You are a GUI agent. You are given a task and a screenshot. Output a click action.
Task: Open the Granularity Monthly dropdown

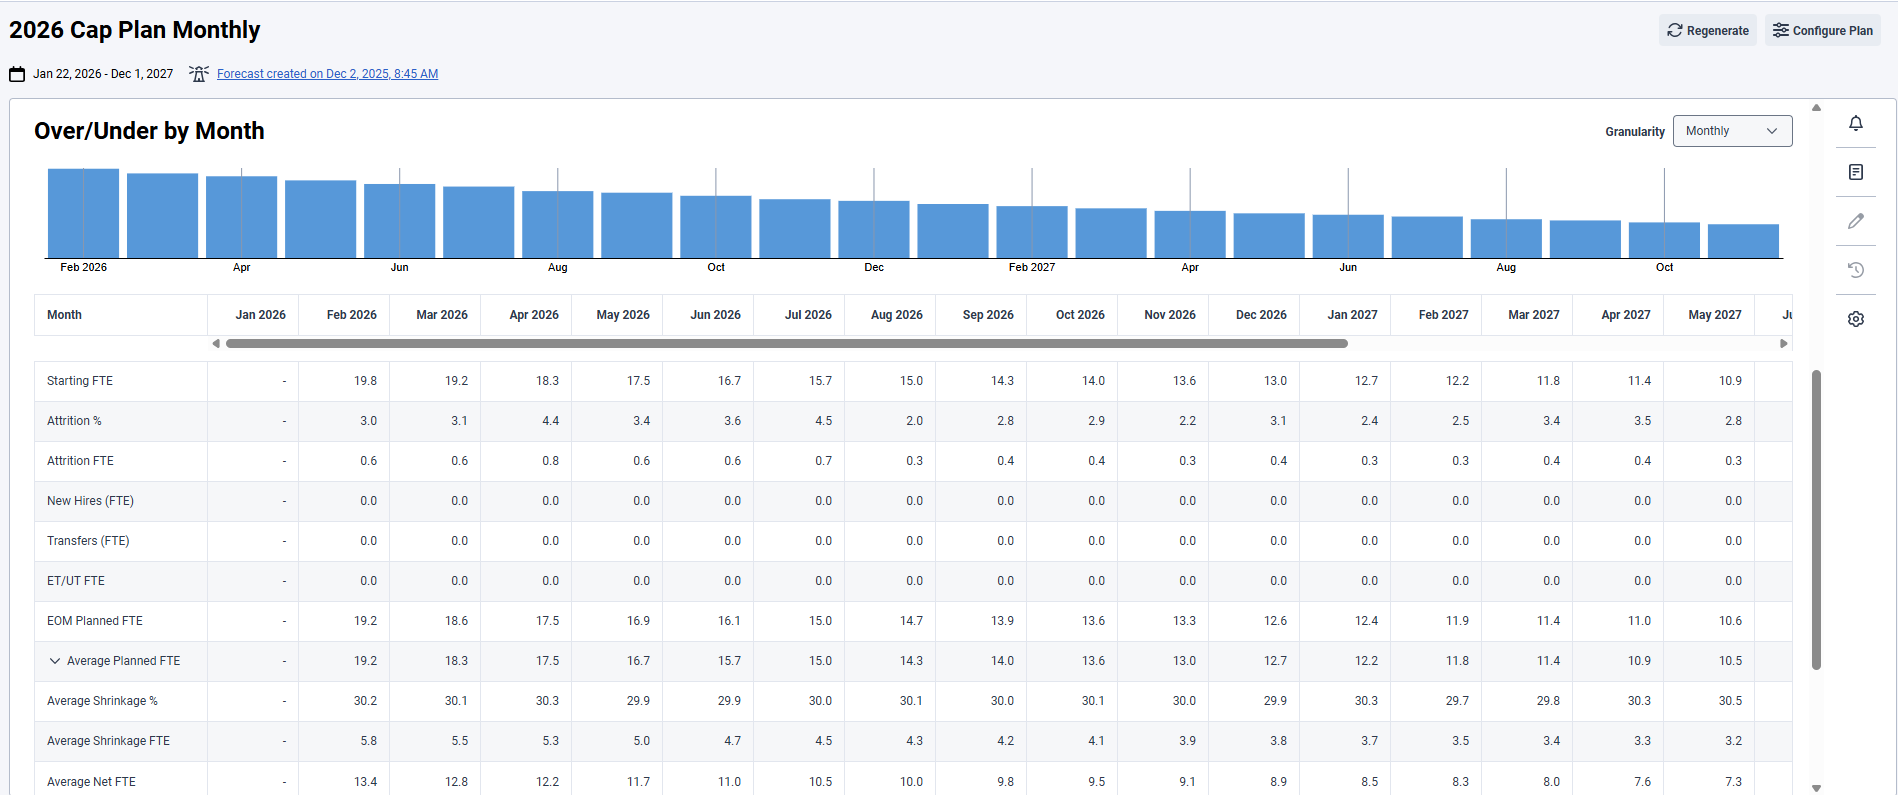point(1732,131)
